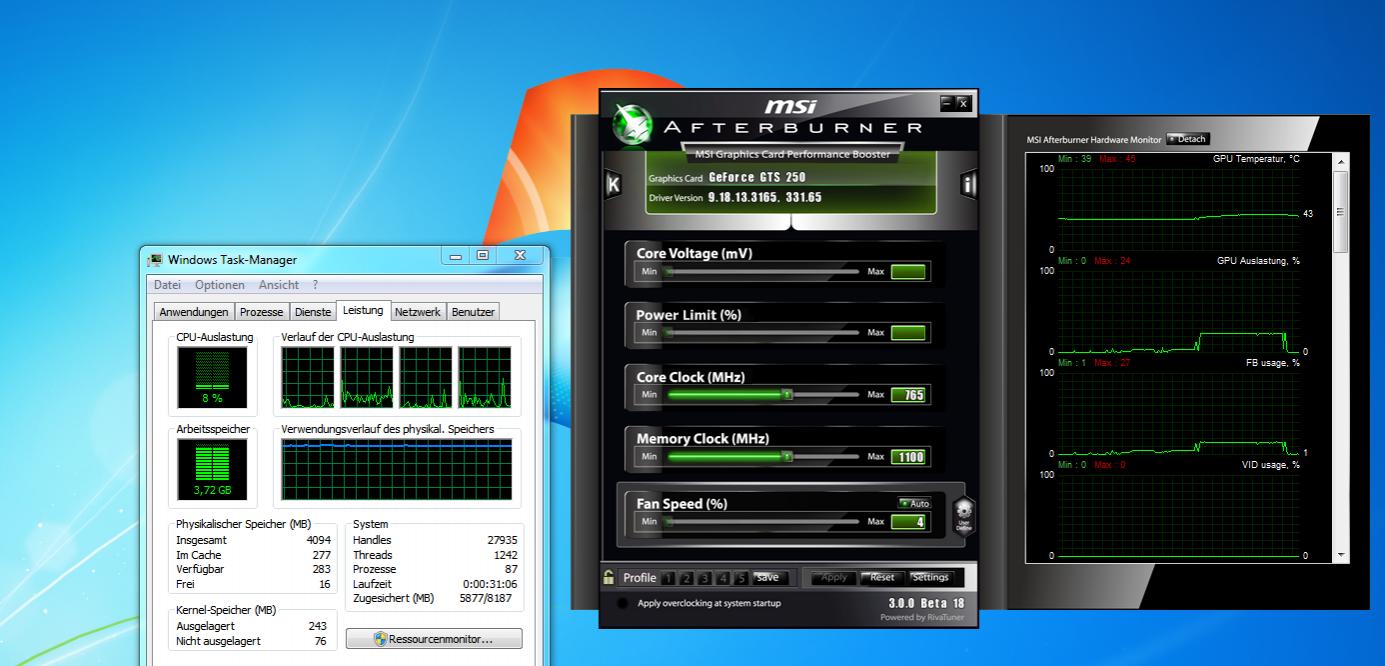Select Afterburner profile slot 5
This screenshot has height=666, width=1385.
[x=741, y=578]
